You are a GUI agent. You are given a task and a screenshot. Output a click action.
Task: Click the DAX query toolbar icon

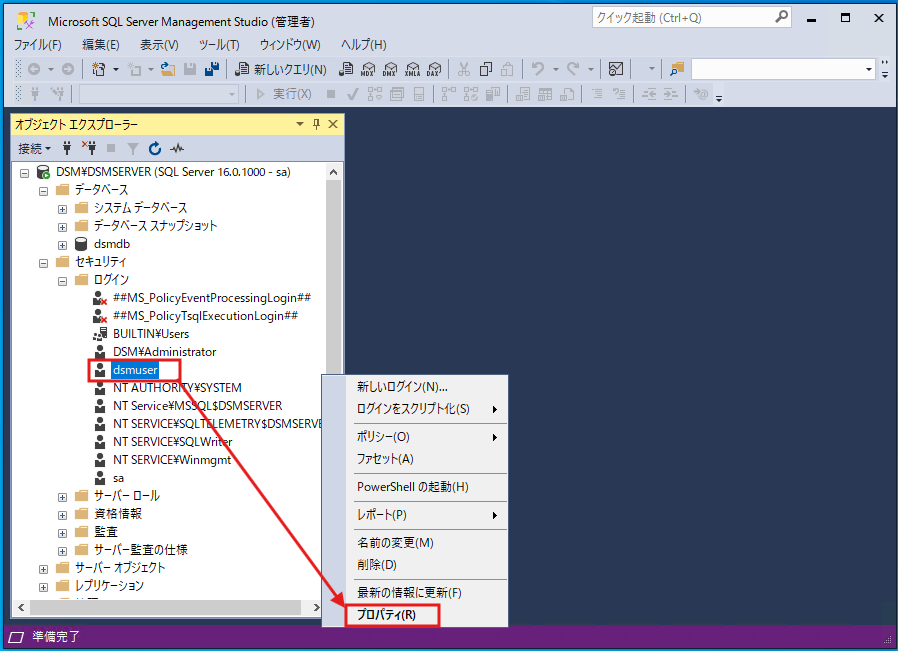(434, 69)
